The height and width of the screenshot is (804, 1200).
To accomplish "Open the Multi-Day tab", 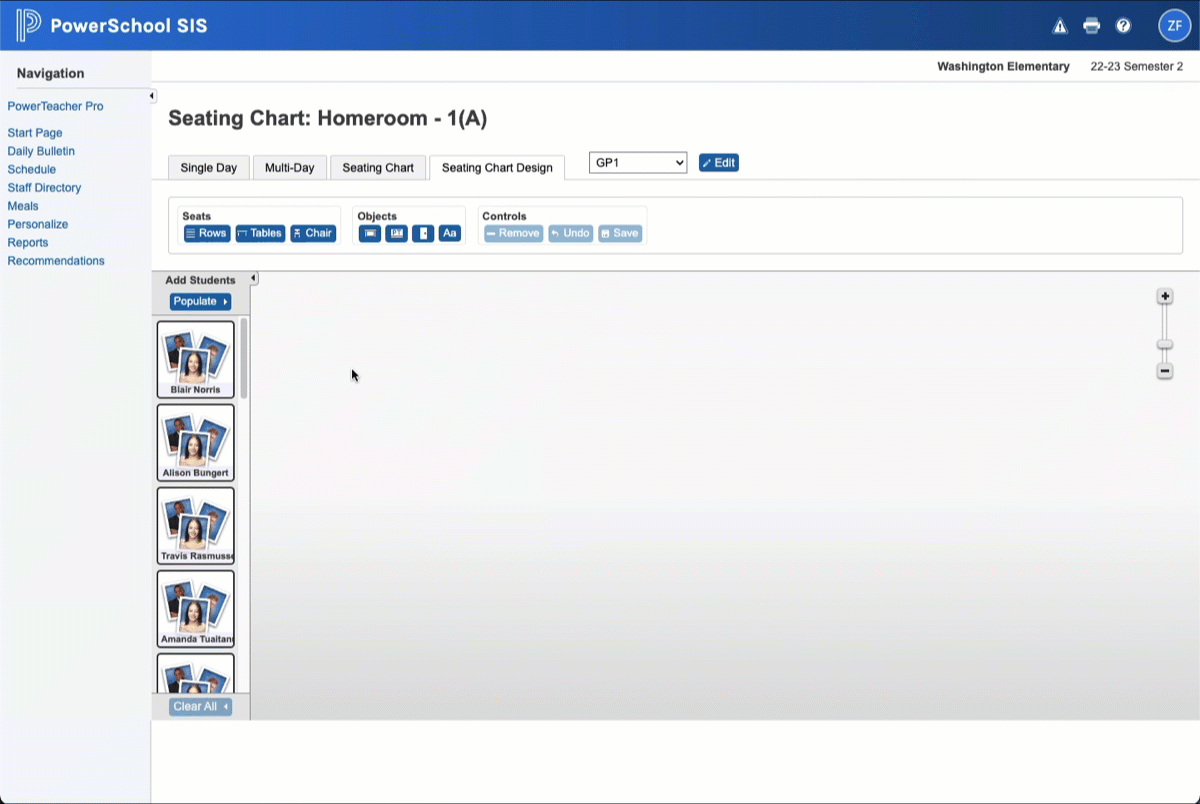I will coord(290,167).
